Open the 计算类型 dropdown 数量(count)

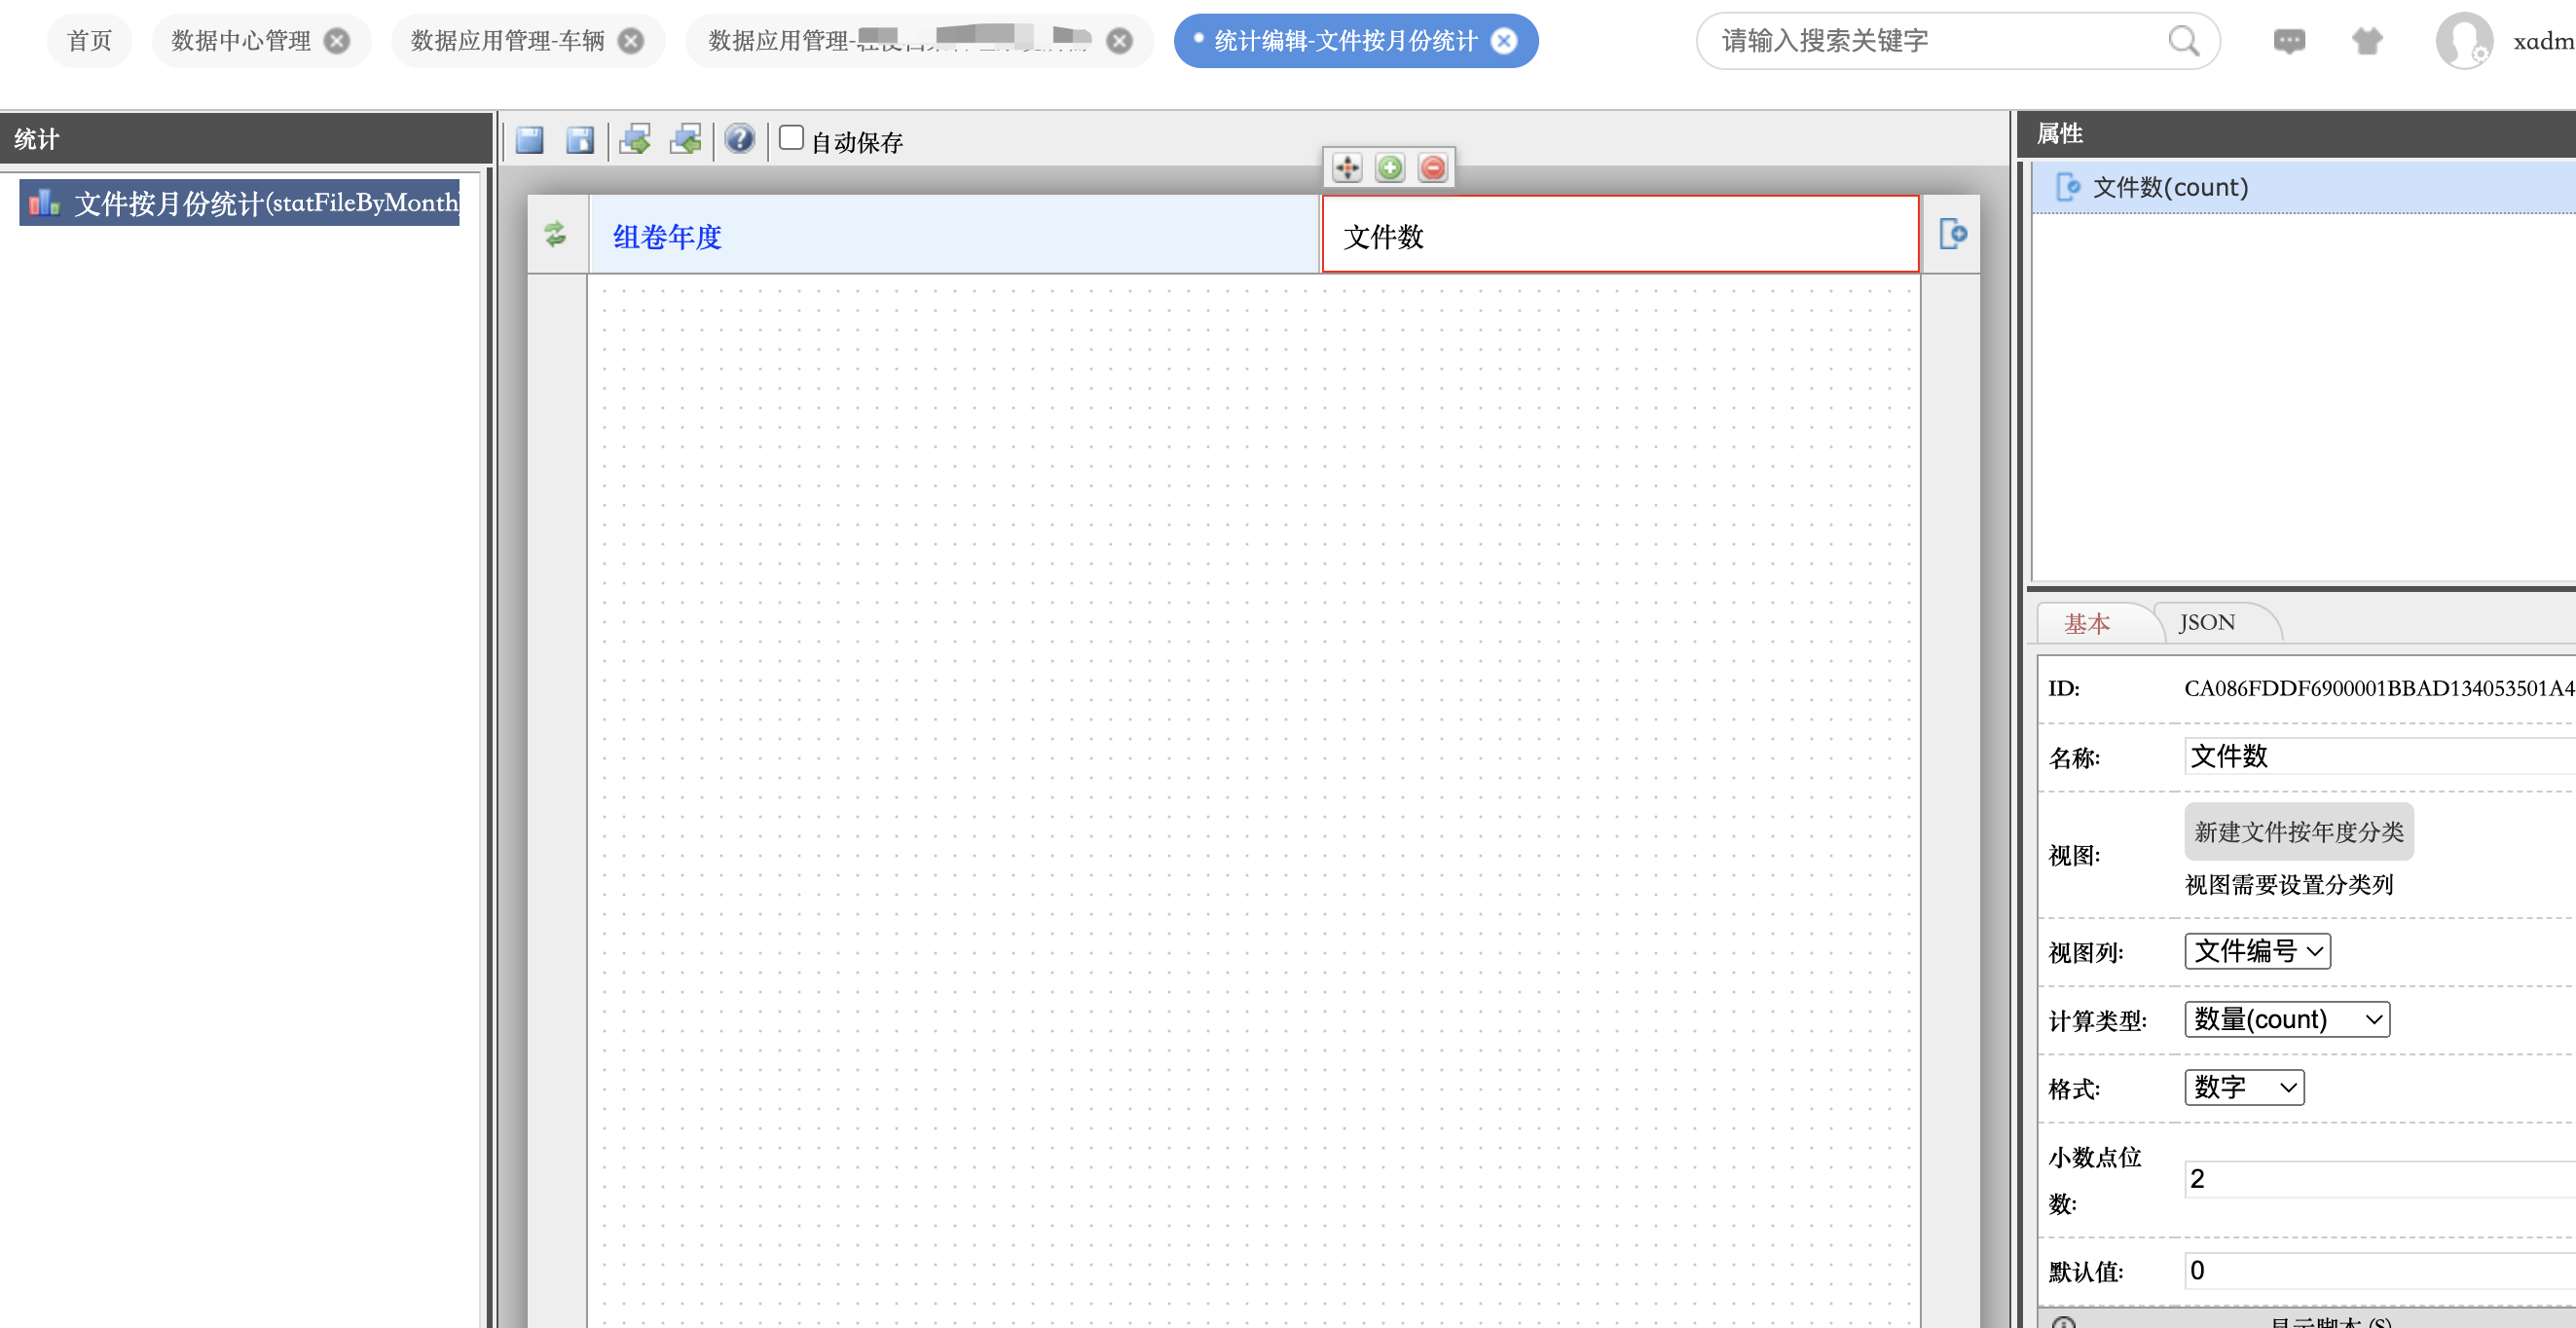[x=2286, y=1019]
